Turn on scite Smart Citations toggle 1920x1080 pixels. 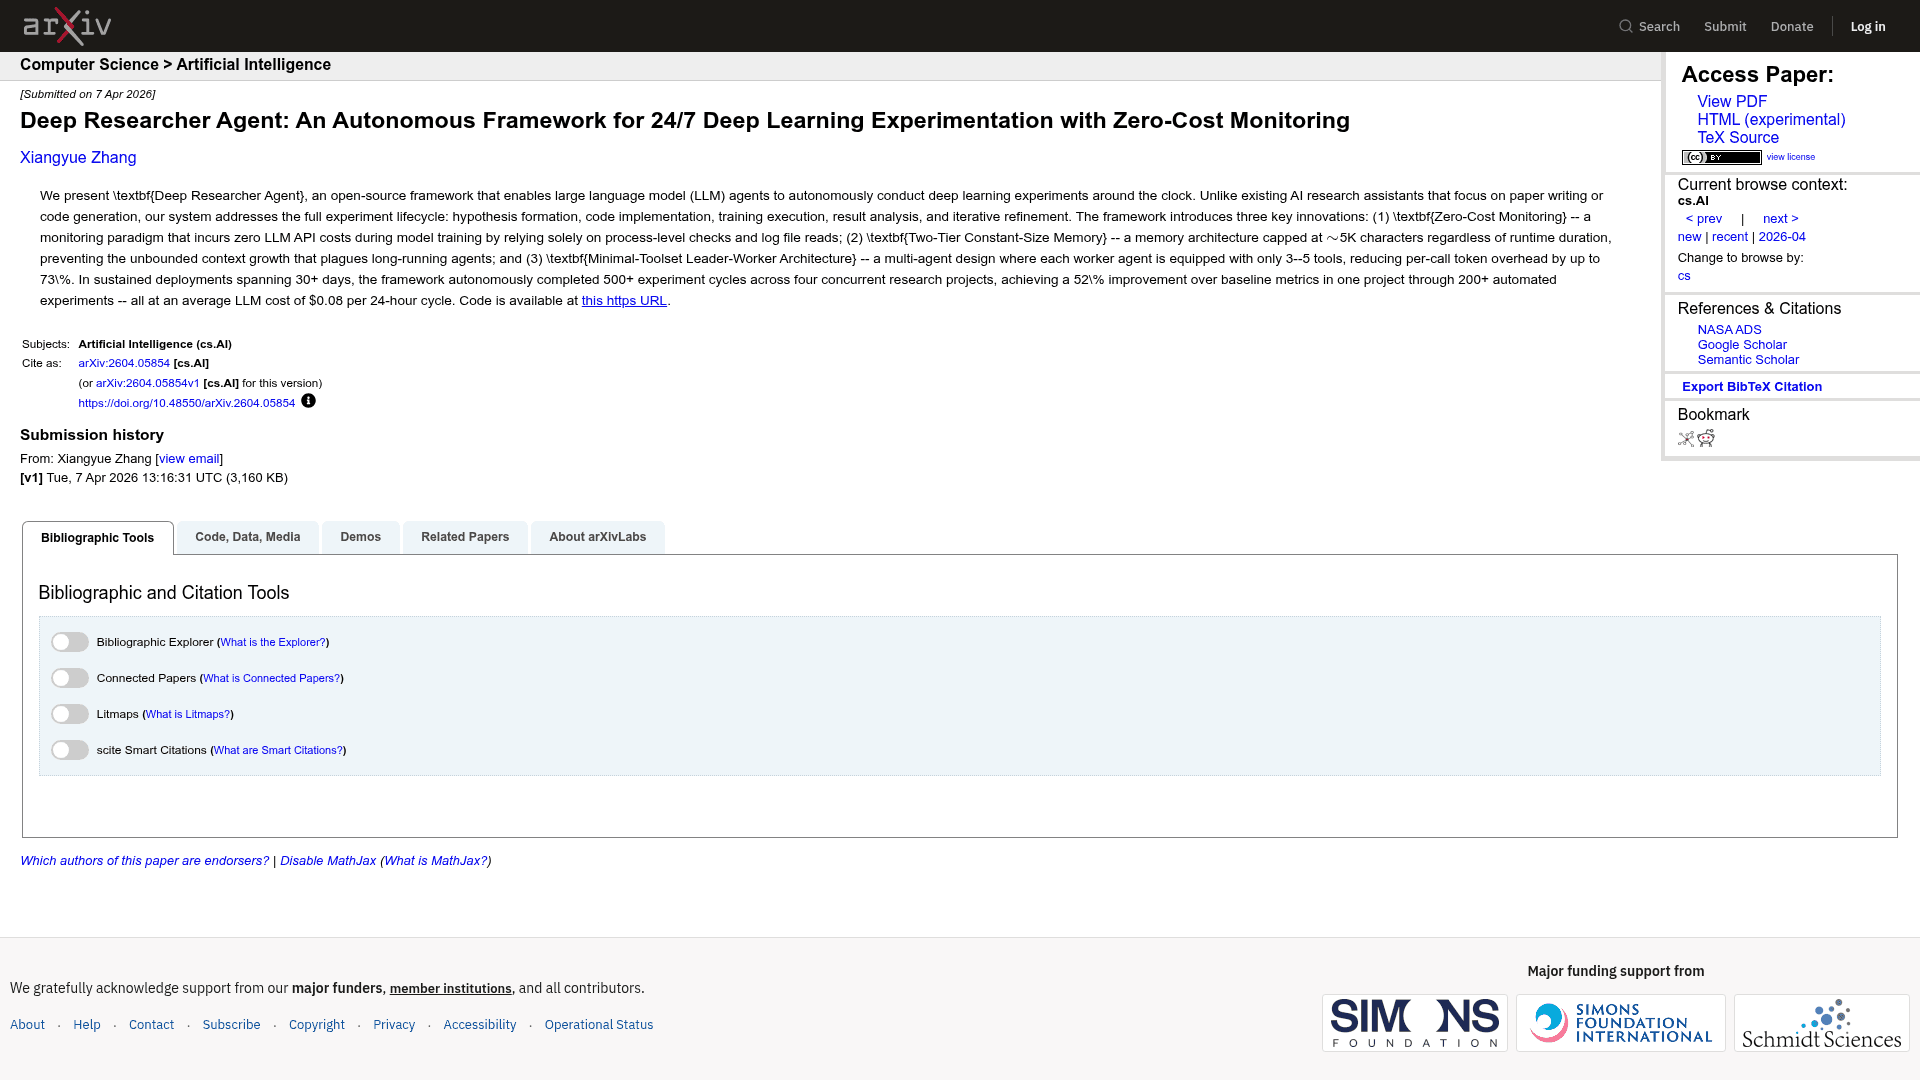(70, 750)
